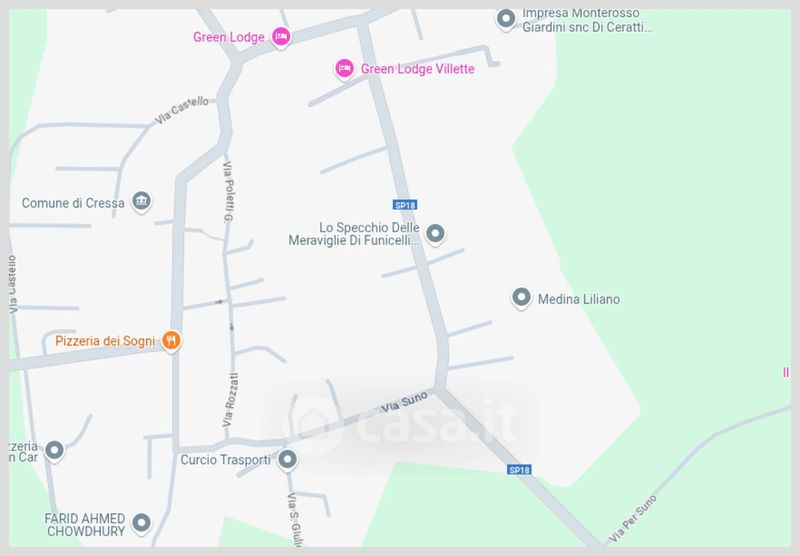This screenshot has height=556, width=800.
Task: Click the Medina Liliano location marker
Action: pos(521,297)
